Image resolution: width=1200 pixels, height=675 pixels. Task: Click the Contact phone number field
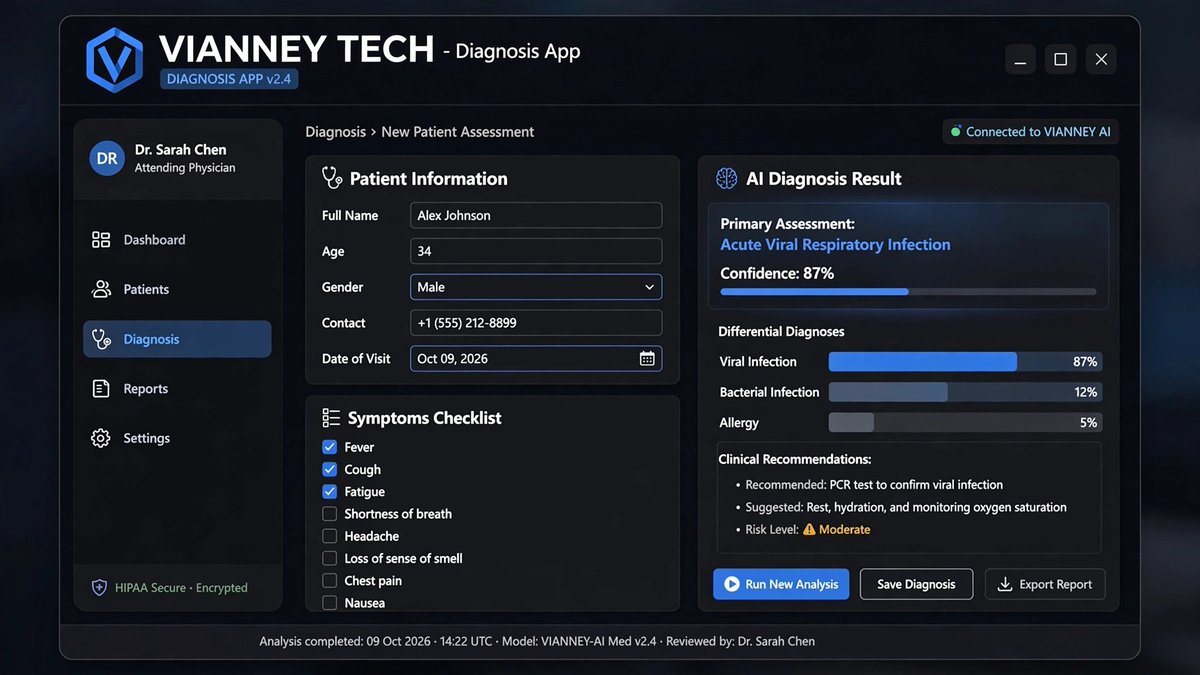pos(536,323)
